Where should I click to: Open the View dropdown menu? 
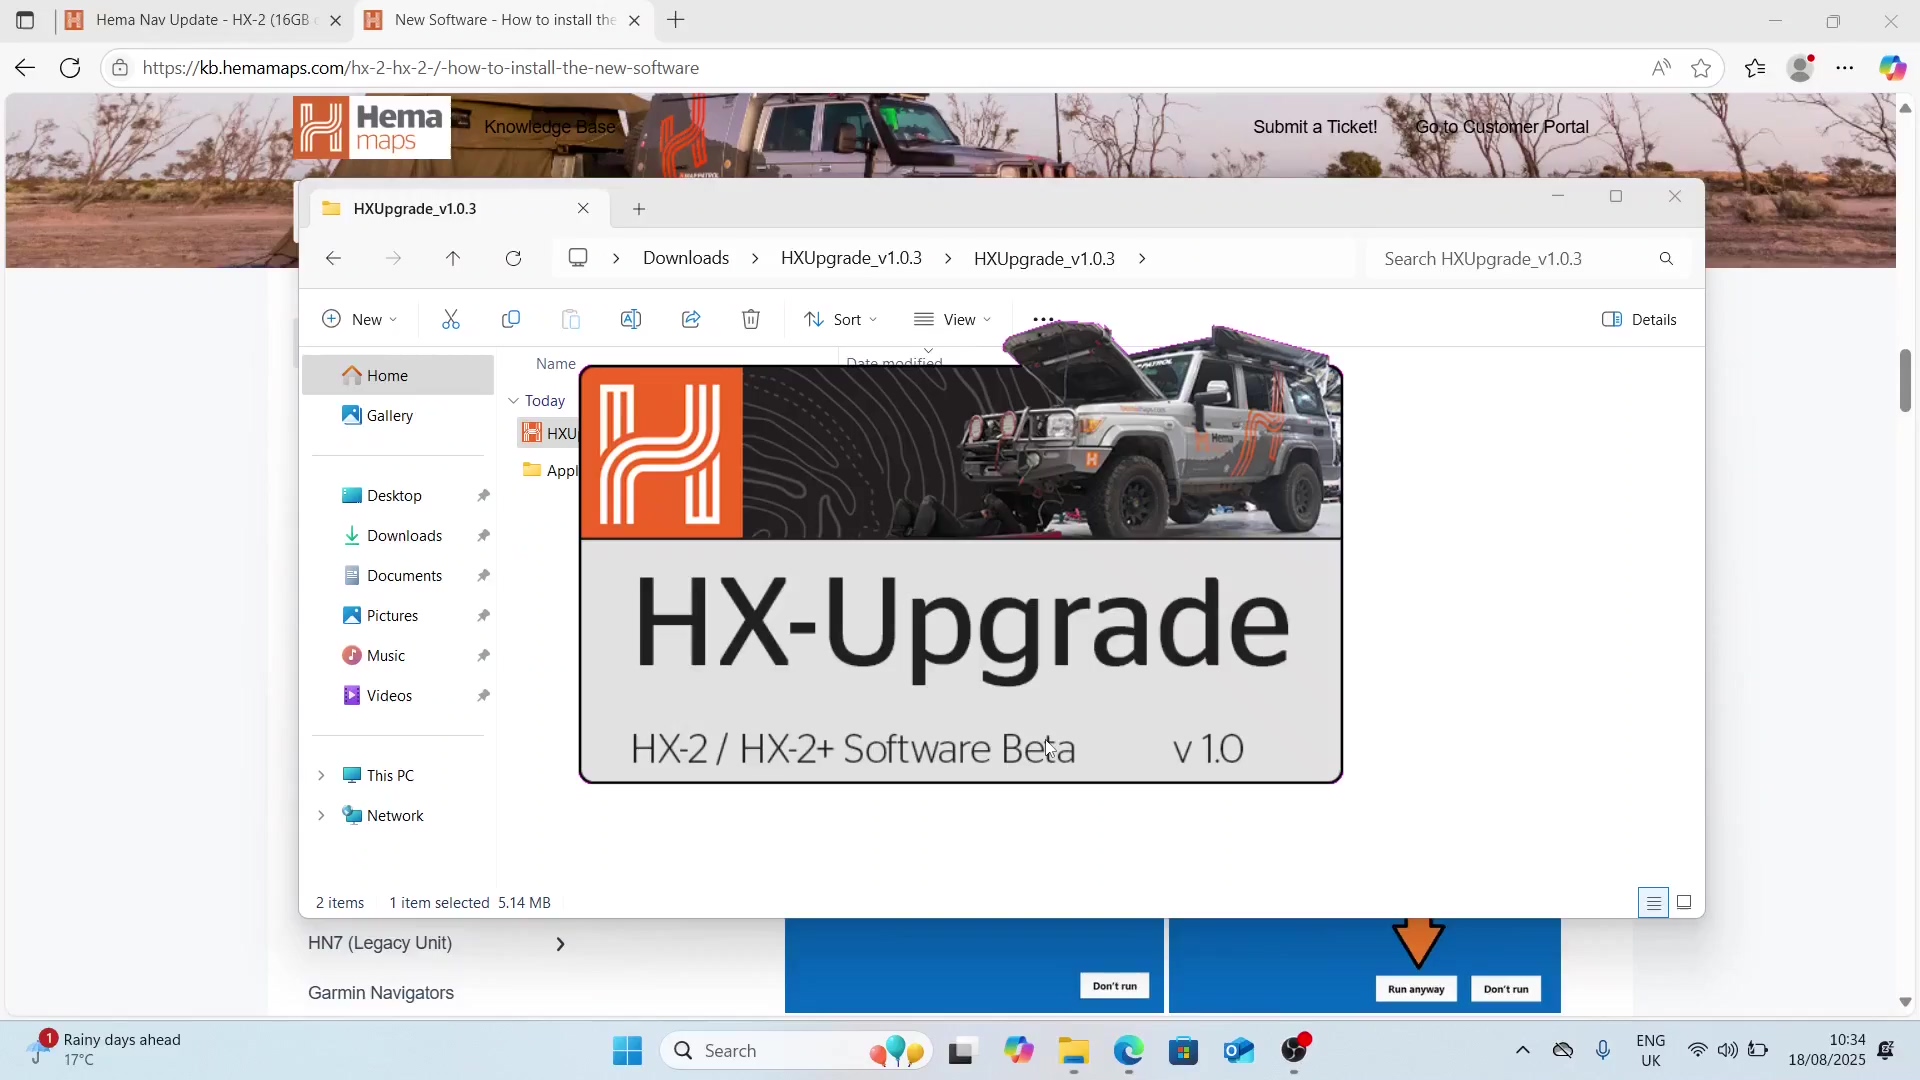point(952,319)
